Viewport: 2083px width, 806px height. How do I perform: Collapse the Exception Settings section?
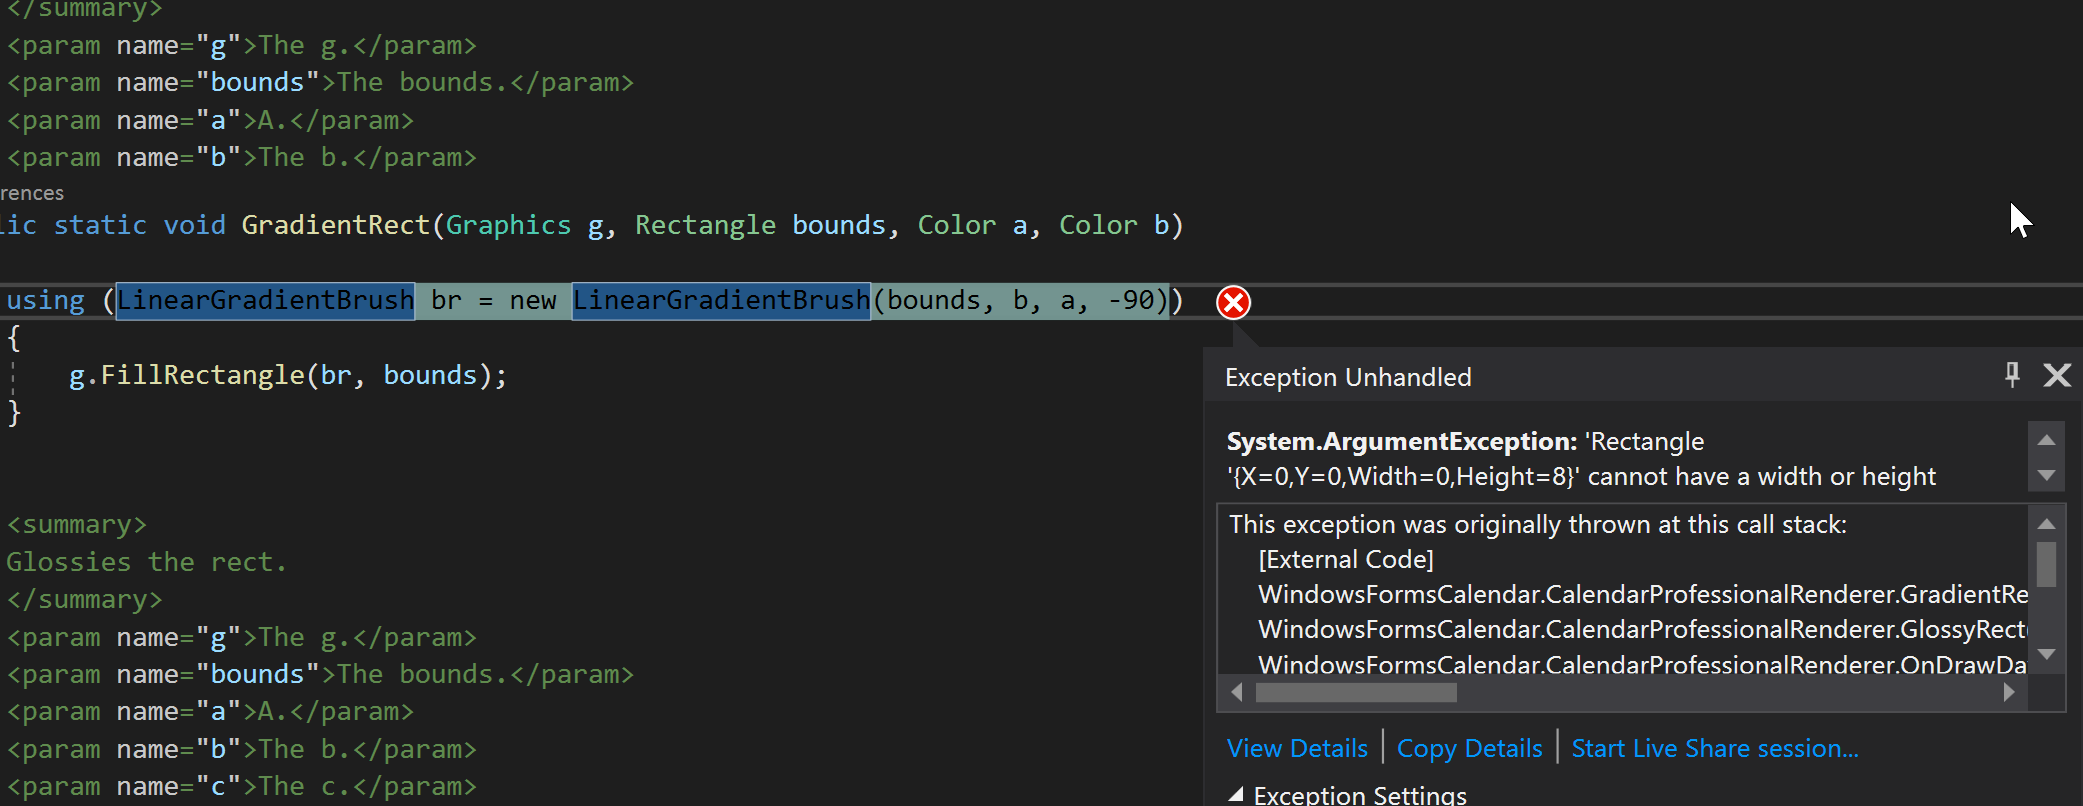tap(1236, 794)
